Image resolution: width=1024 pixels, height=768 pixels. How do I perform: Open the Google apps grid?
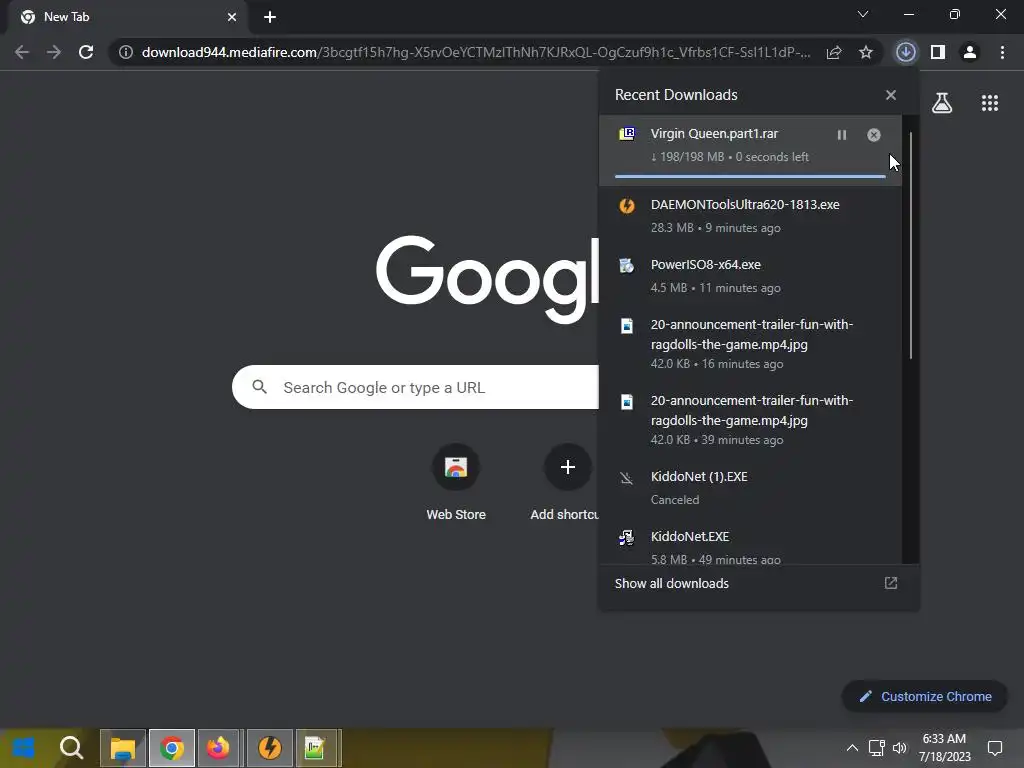[990, 103]
